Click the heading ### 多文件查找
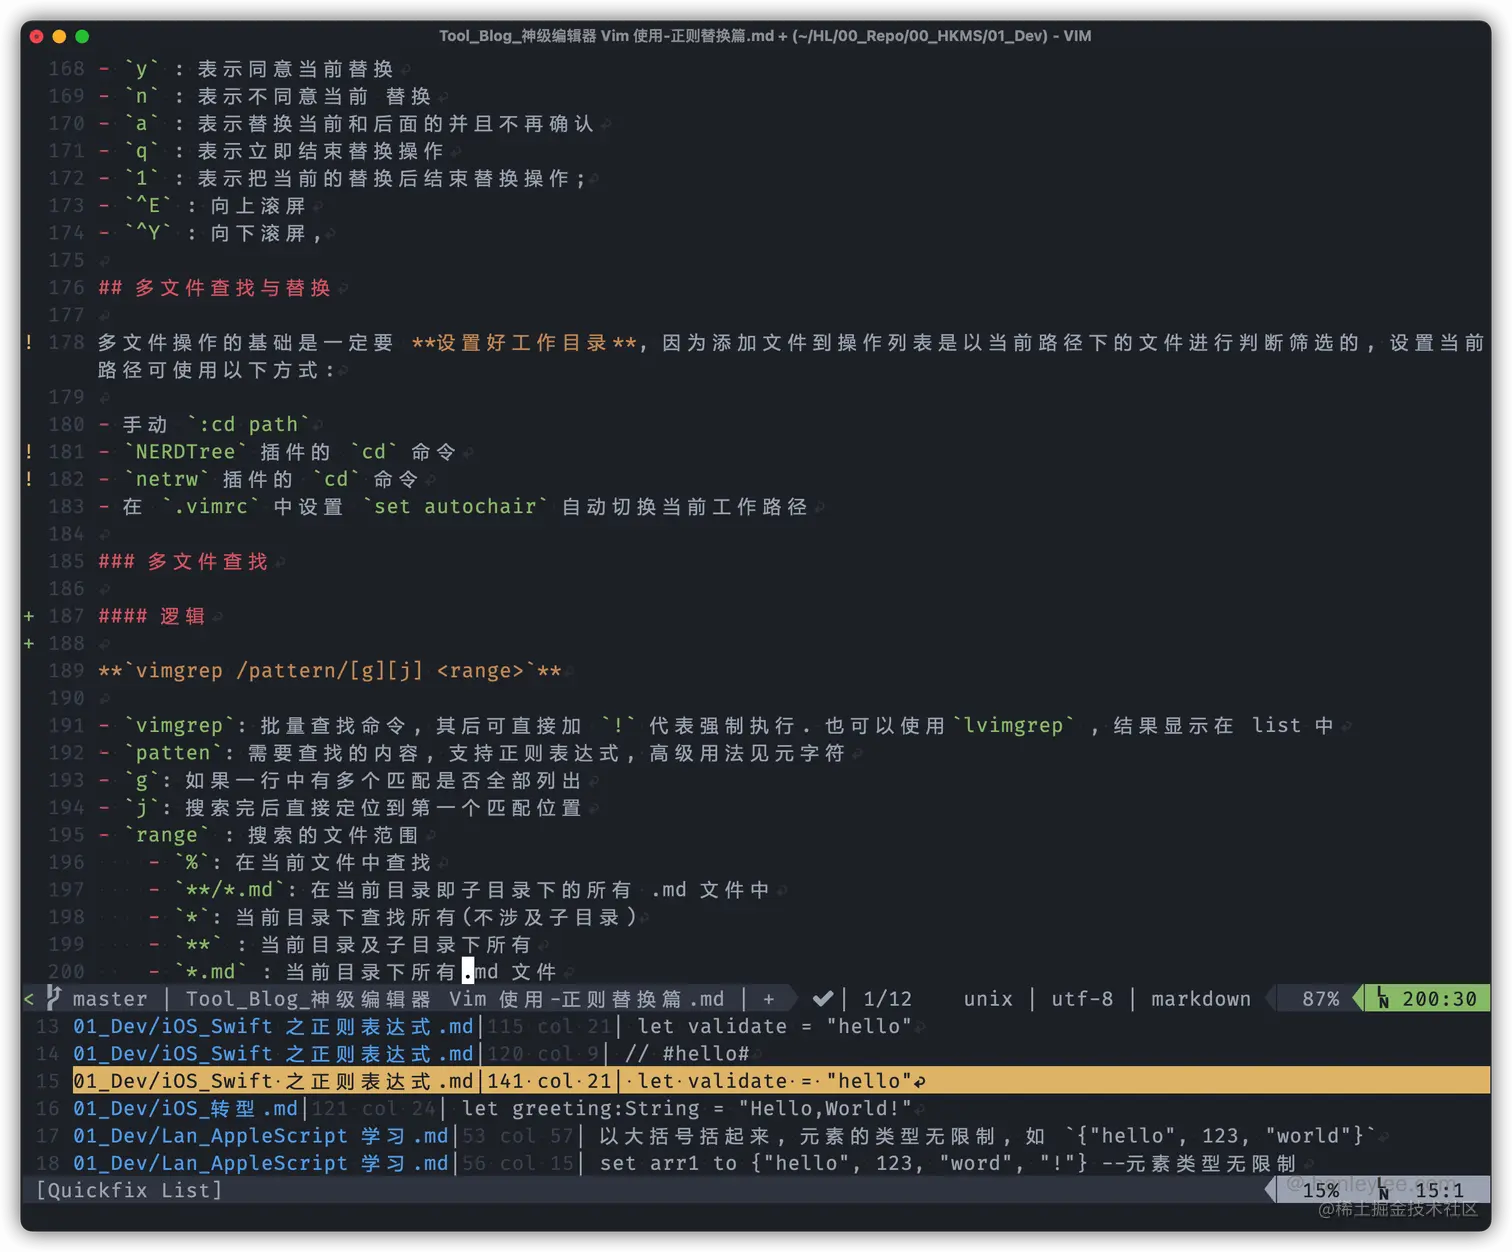 [x=184, y=561]
